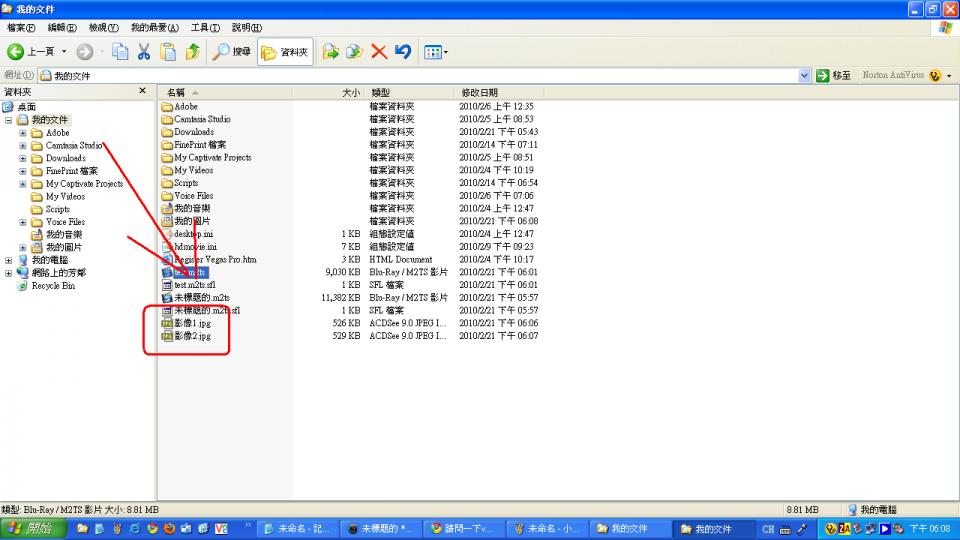Expand the Adobe folder in tree
The image size is (960, 540).
pyautogui.click(x=22, y=133)
